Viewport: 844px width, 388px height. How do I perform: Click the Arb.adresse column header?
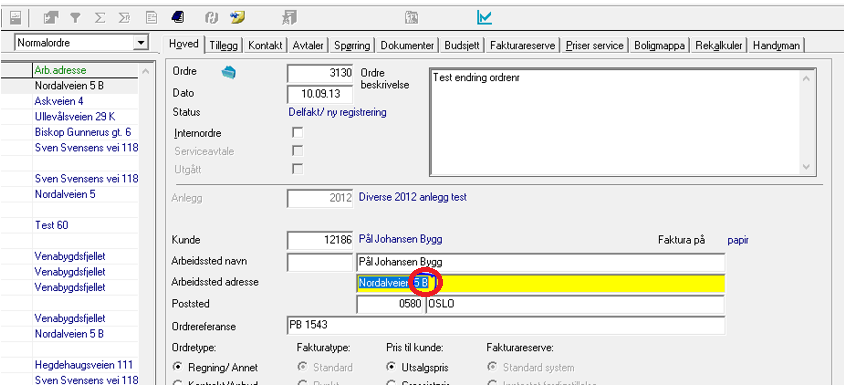click(x=60, y=70)
